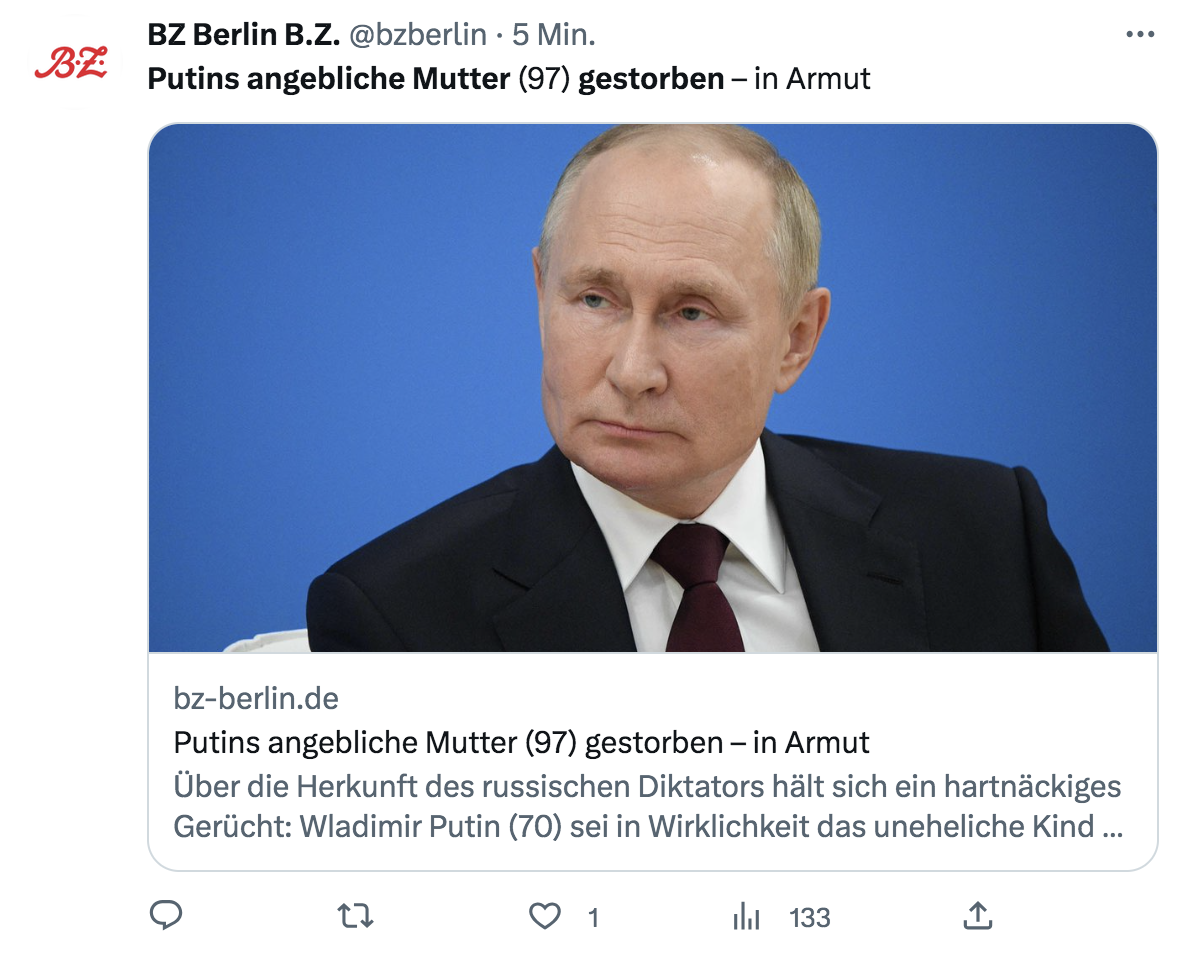Click the reply speech bubble icon
The height and width of the screenshot is (958, 1188).
coord(166,916)
